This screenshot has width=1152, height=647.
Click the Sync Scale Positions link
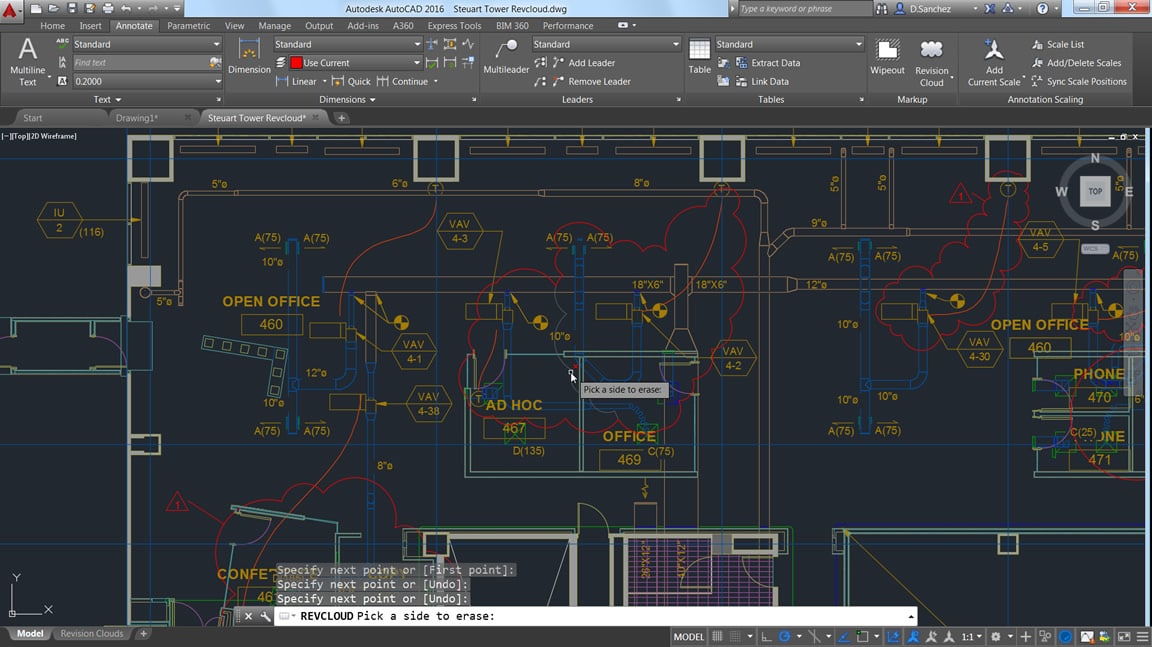[x=1088, y=81]
